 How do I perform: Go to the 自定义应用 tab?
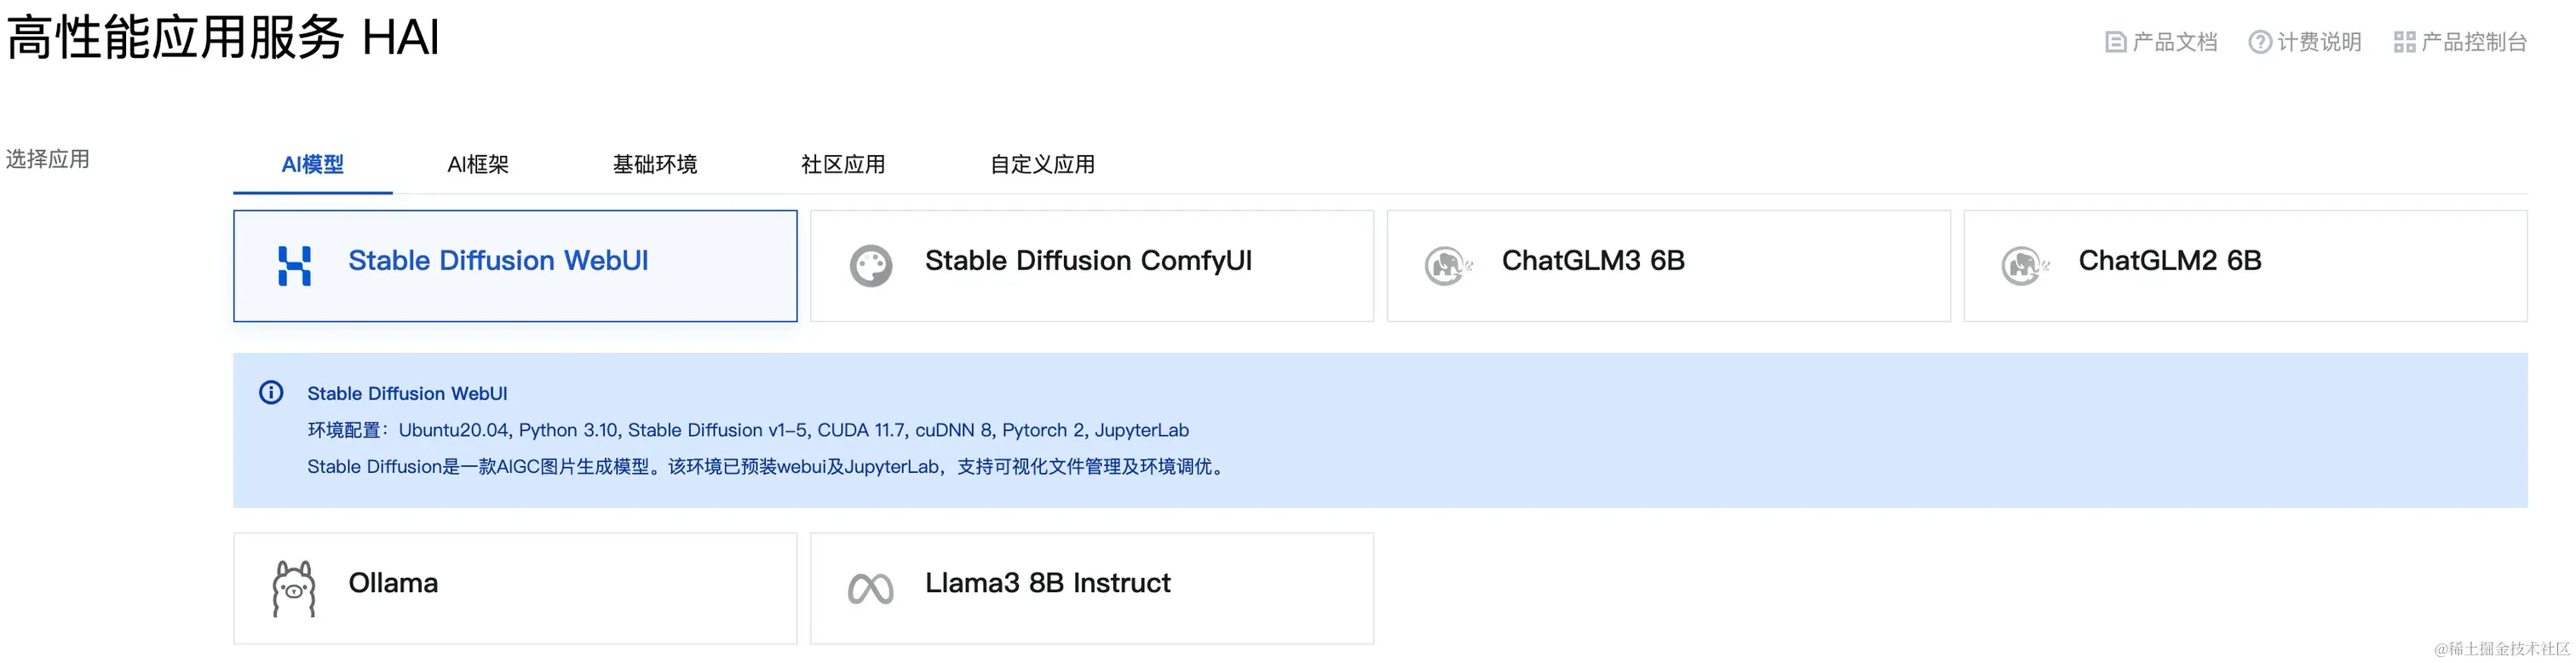pos(1041,164)
